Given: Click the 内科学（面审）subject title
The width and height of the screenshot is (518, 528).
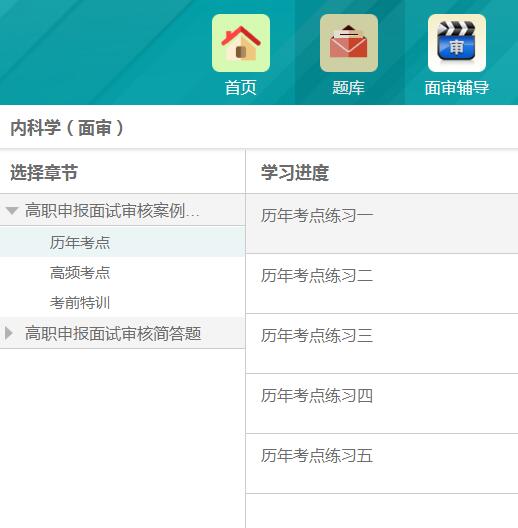Looking at the screenshot, I should click(x=67, y=128).
